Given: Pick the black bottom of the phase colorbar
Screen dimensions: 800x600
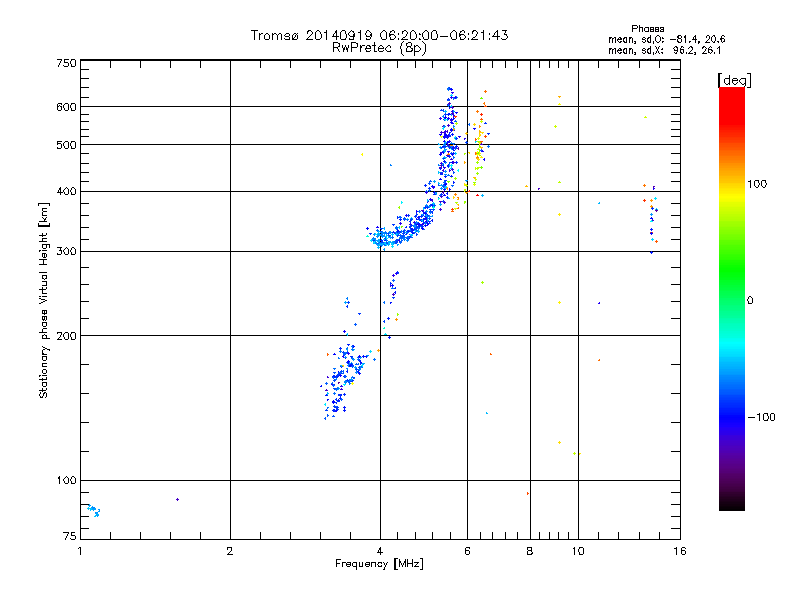Looking at the screenshot, I should click(x=732, y=505).
